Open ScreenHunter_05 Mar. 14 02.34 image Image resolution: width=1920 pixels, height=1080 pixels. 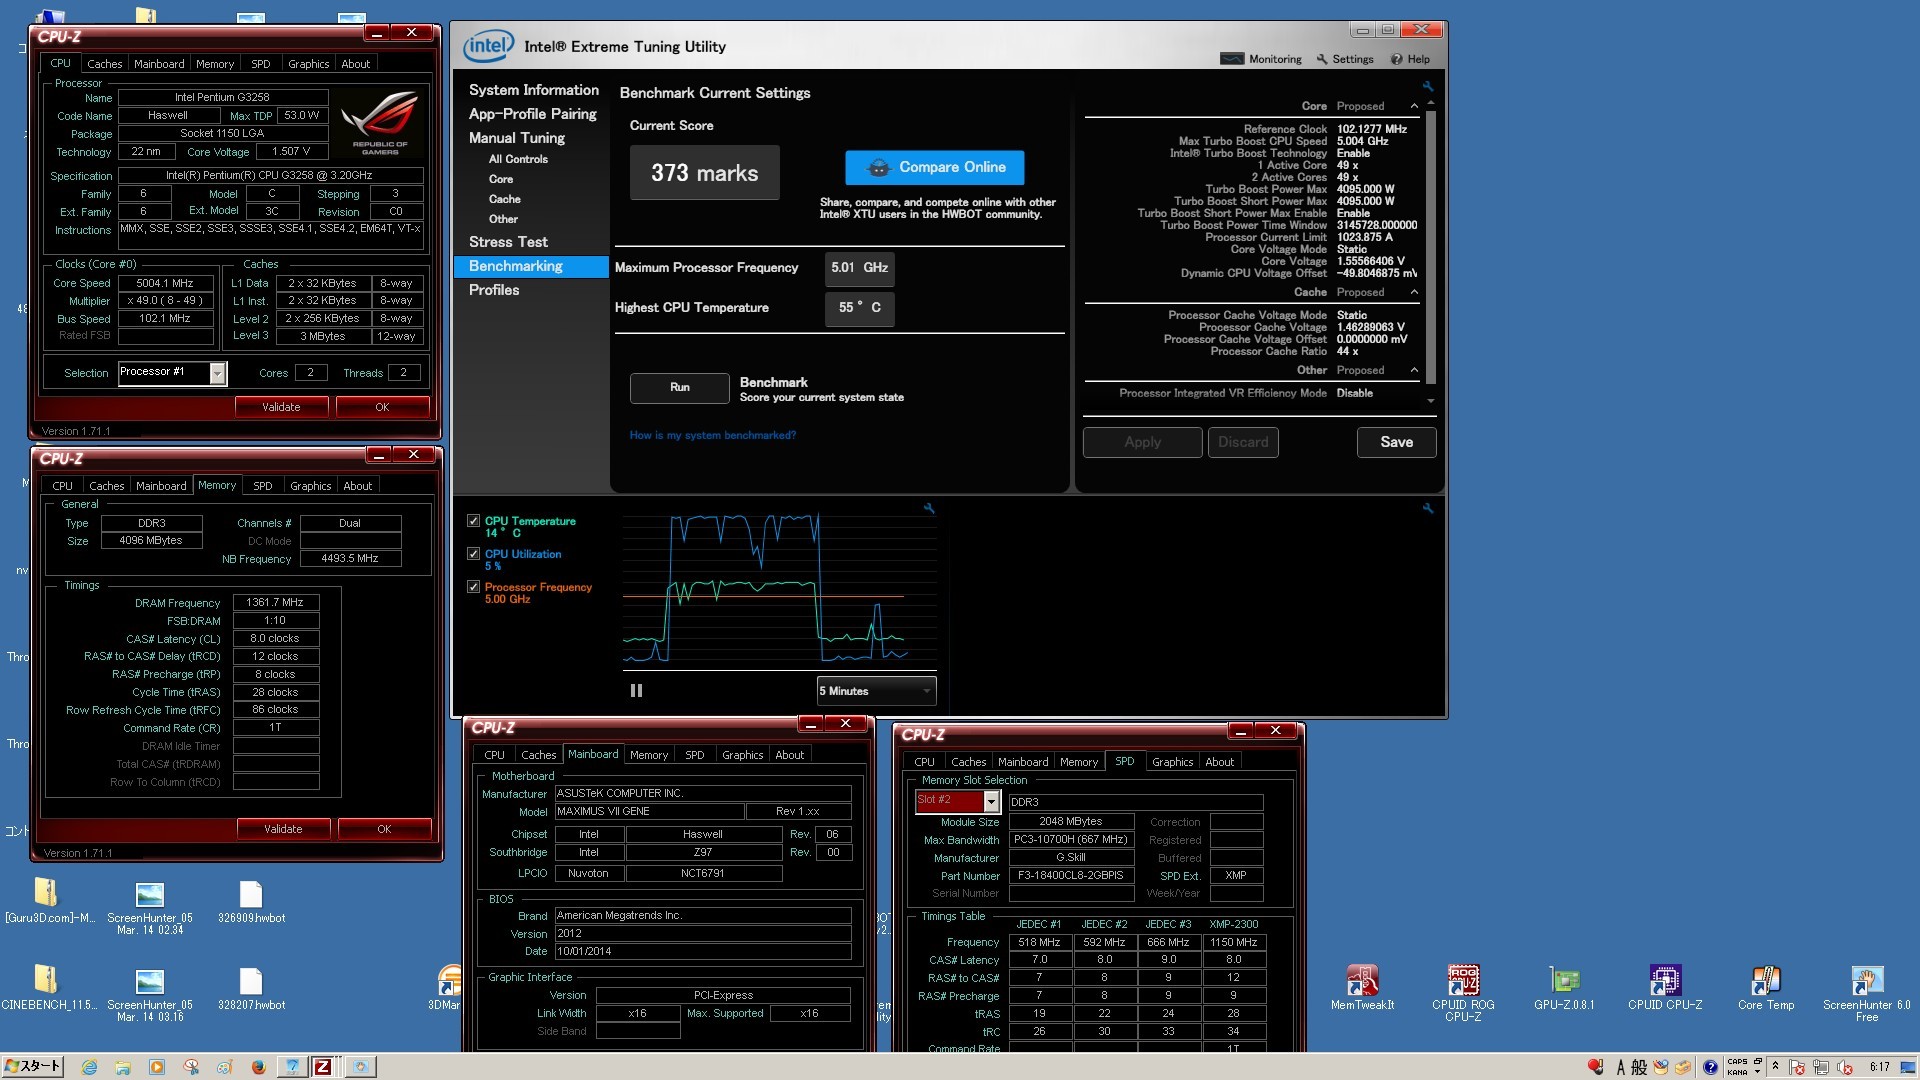(x=149, y=907)
